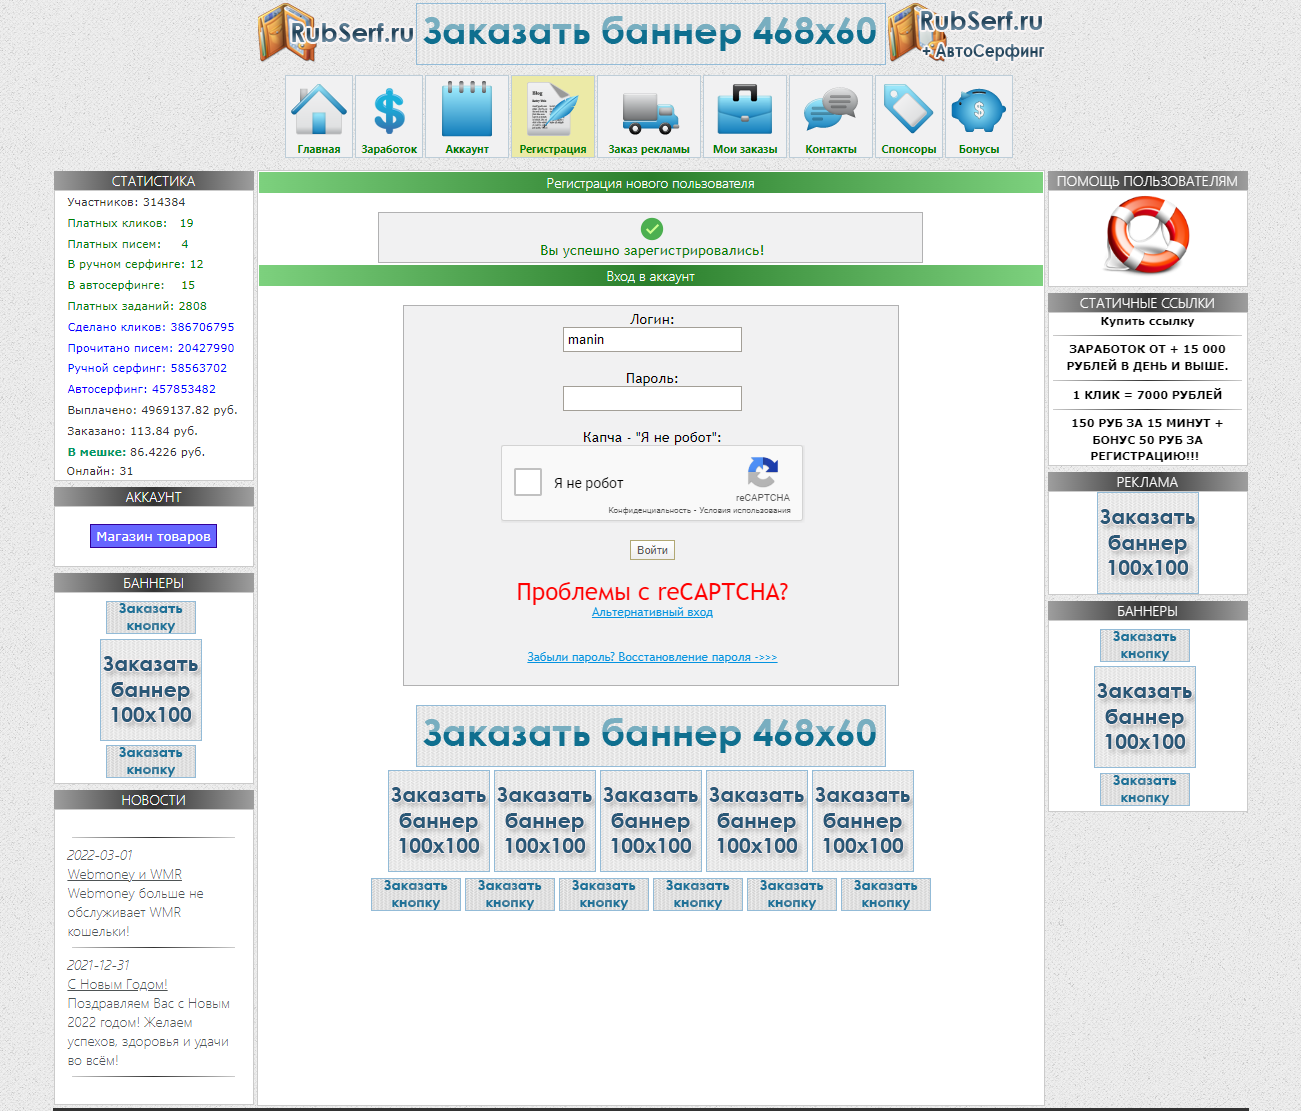This screenshot has width=1301, height=1111.
Task: Click the Автосерфинг: 457853482 text
Action: 141,389
